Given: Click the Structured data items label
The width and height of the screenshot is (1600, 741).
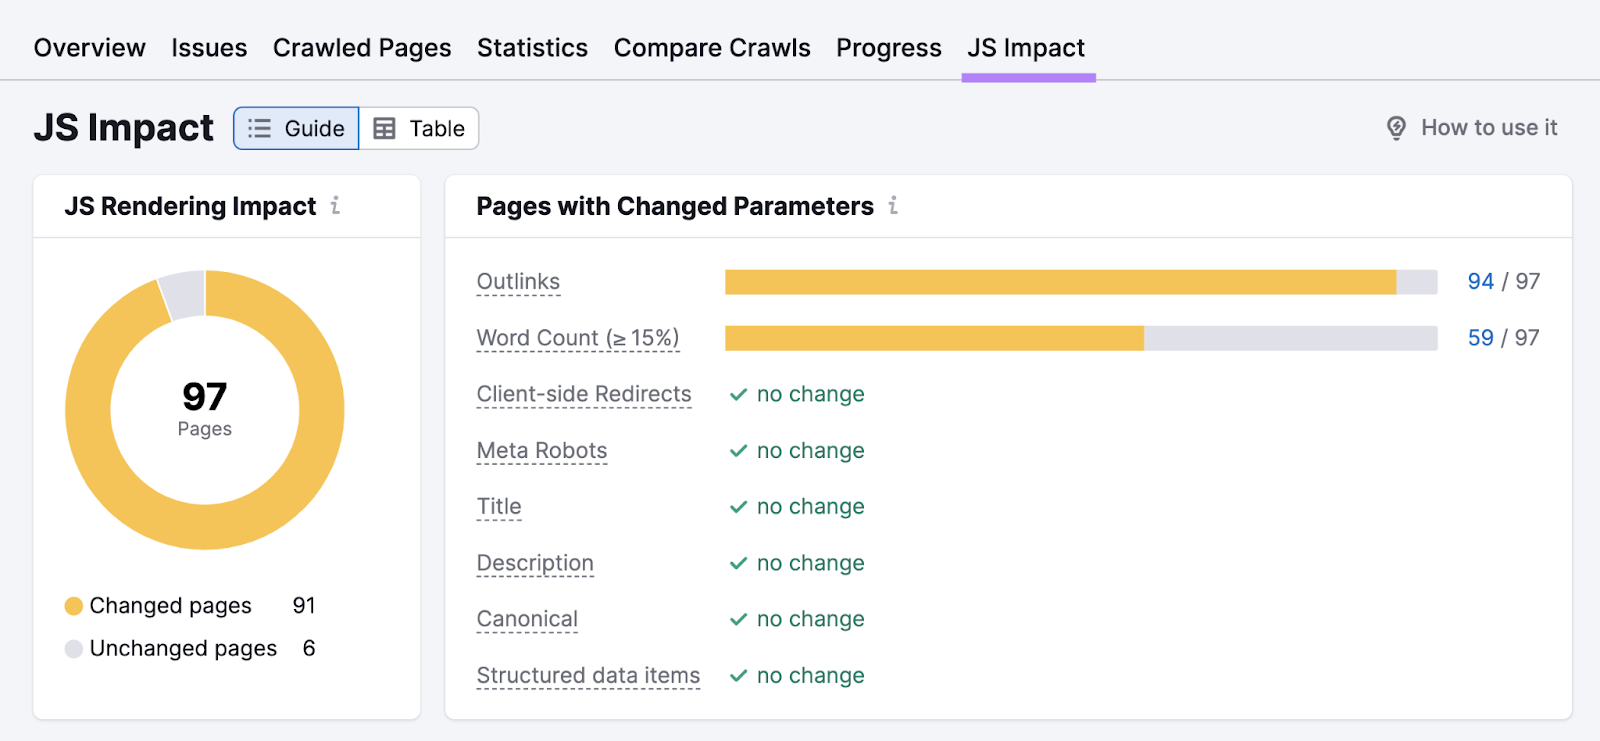Looking at the screenshot, I should pyautogui.click(x=588, y=676).
